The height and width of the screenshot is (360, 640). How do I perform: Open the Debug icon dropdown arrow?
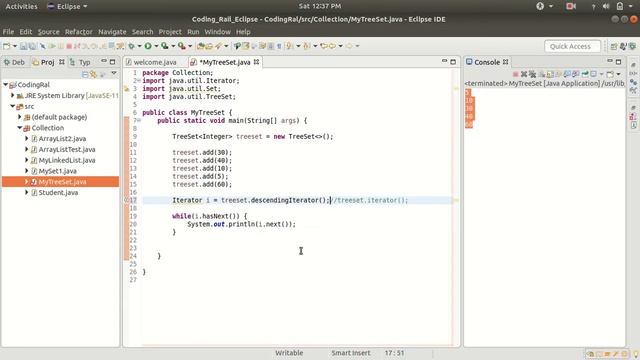tap(140, 46)
